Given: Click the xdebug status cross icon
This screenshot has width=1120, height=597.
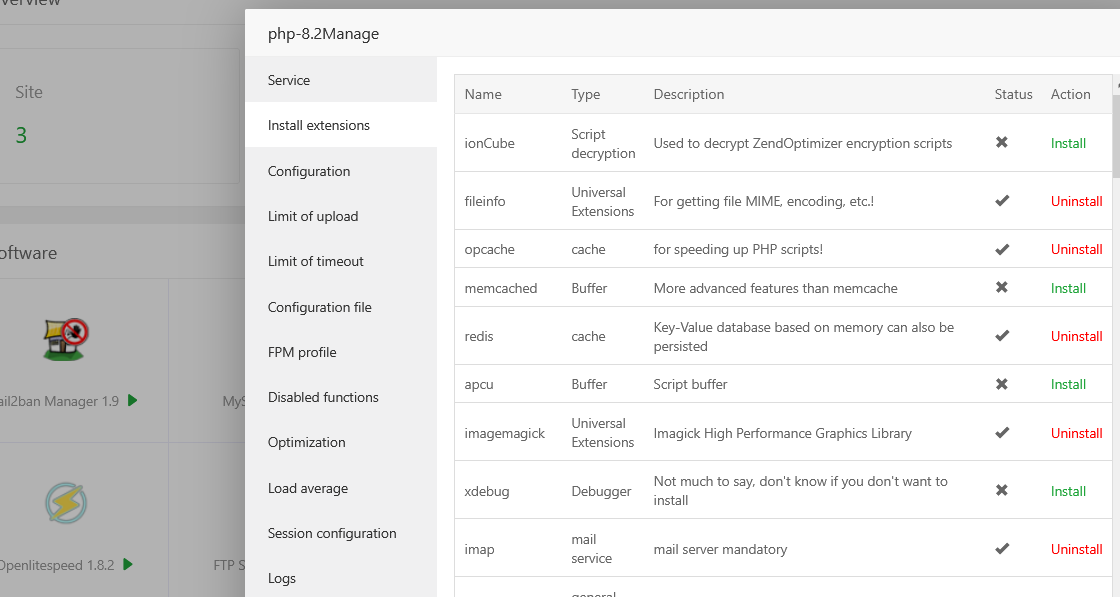Looking at the screenshot, I should 1002,491.
